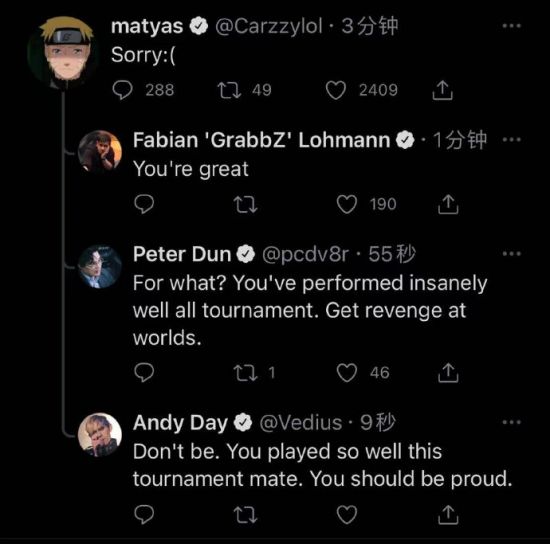Like Peter Dun's reply with 46 likes

click(347, 372)
